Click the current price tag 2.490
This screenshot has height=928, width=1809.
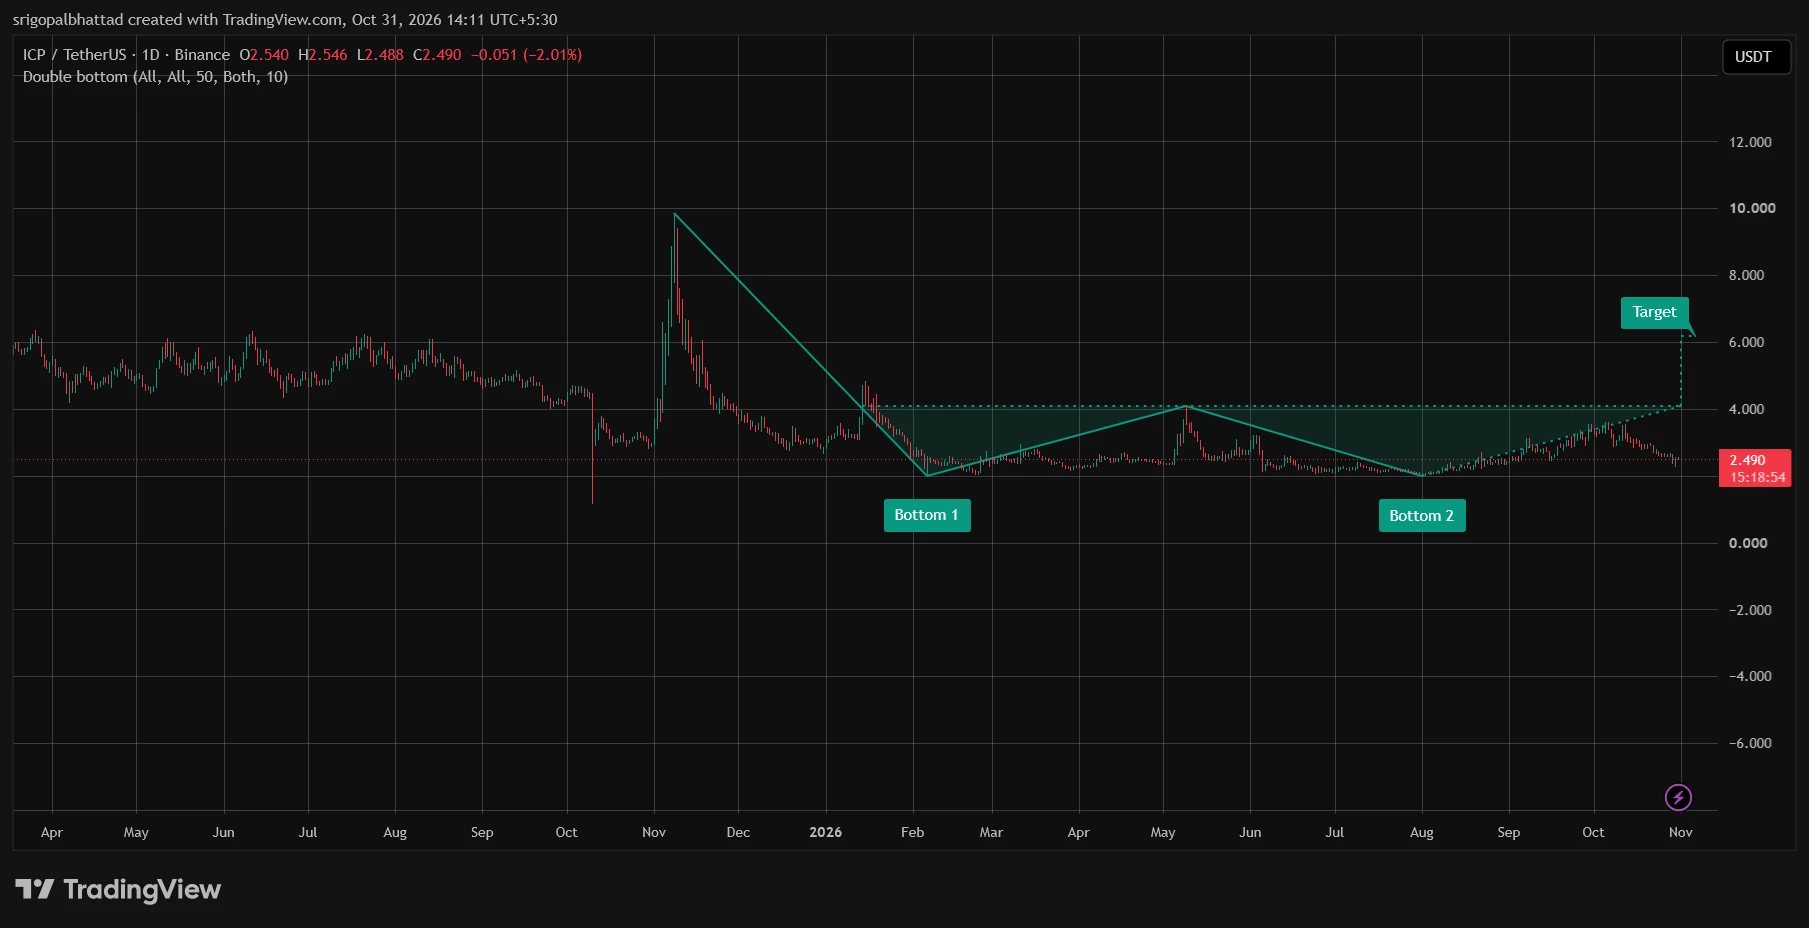(x=1755, y=468)
